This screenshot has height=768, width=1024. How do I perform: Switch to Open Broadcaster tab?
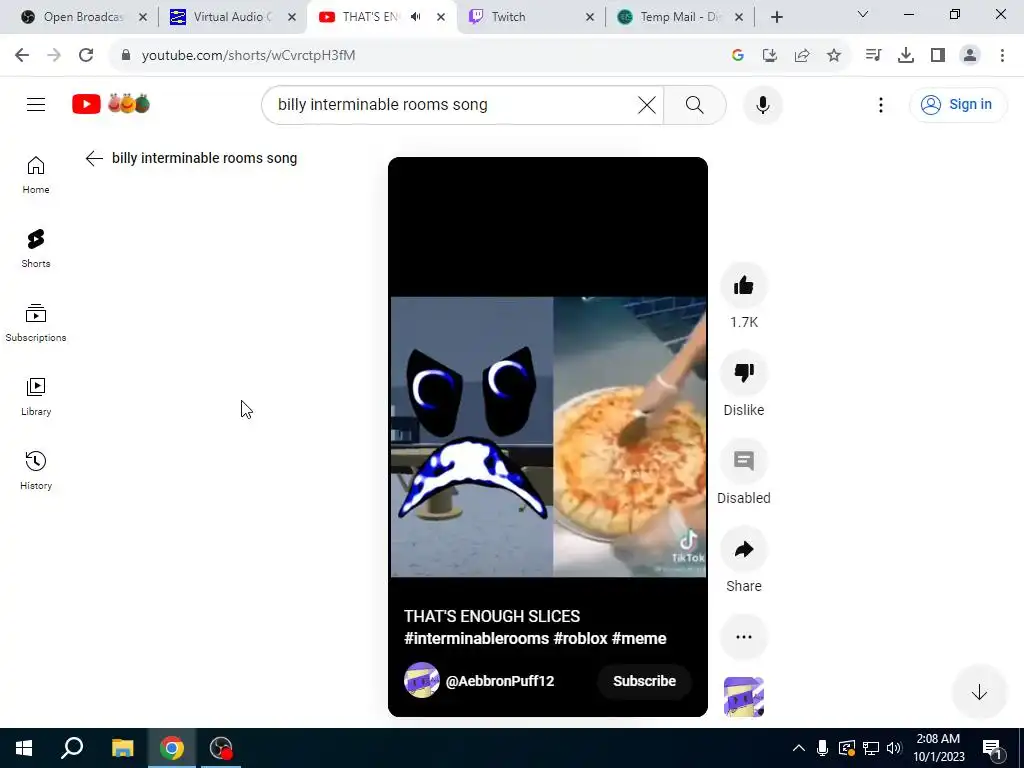[83, 17]
